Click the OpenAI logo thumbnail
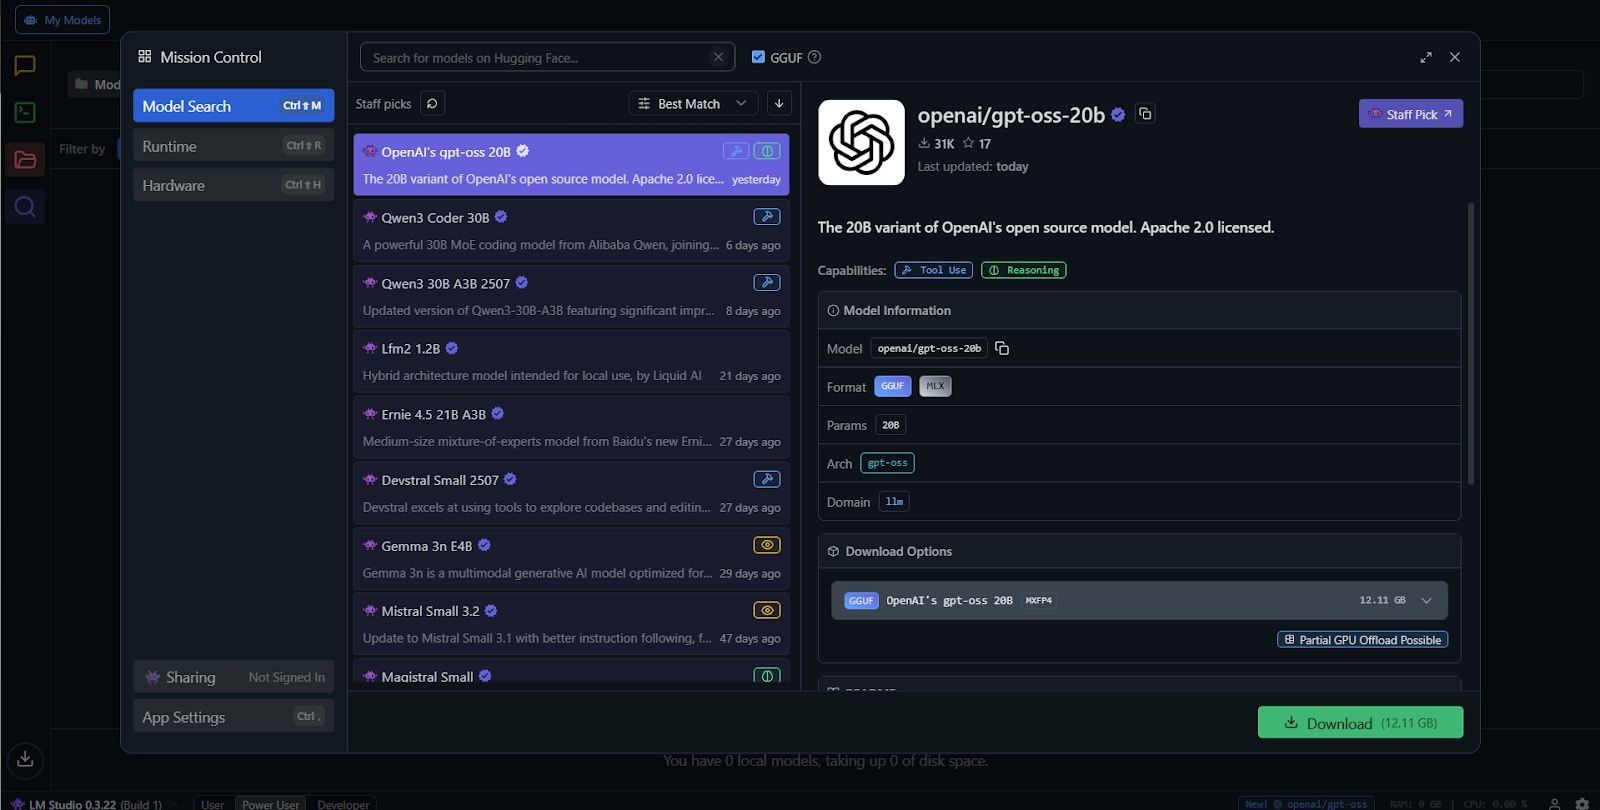 (861, 142)
